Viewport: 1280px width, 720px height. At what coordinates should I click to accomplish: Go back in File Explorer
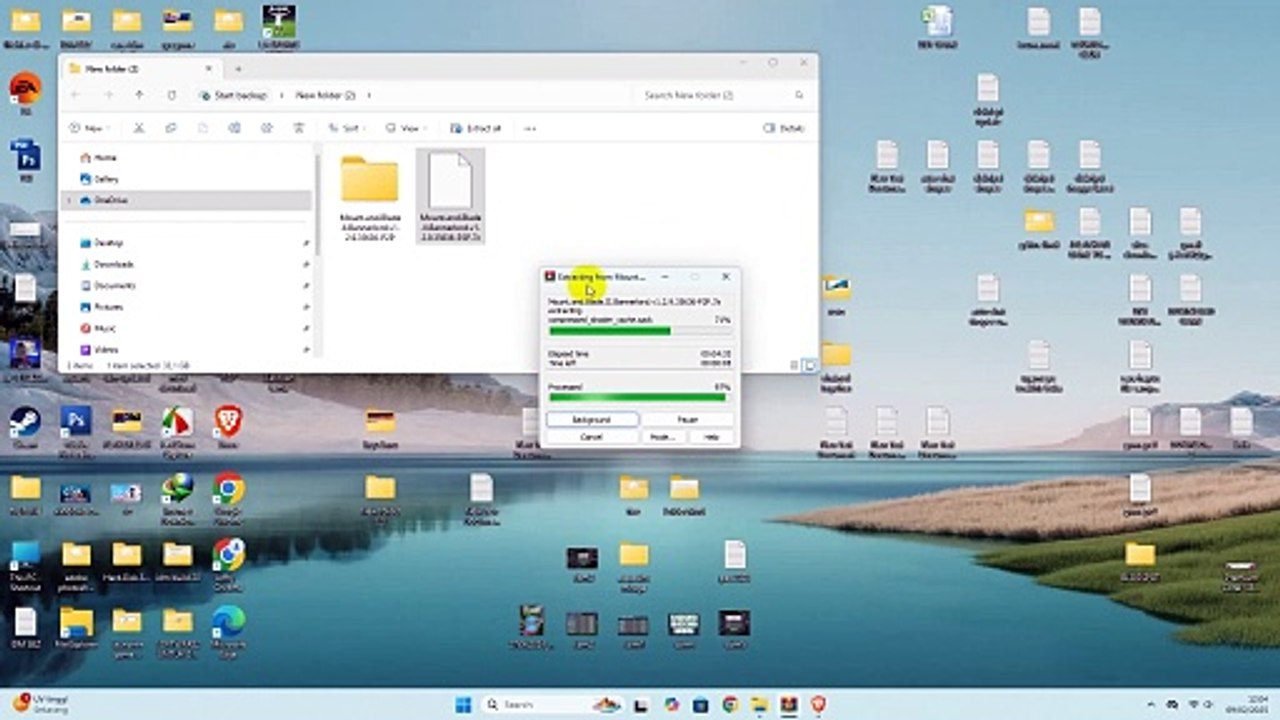coord(76,95)
